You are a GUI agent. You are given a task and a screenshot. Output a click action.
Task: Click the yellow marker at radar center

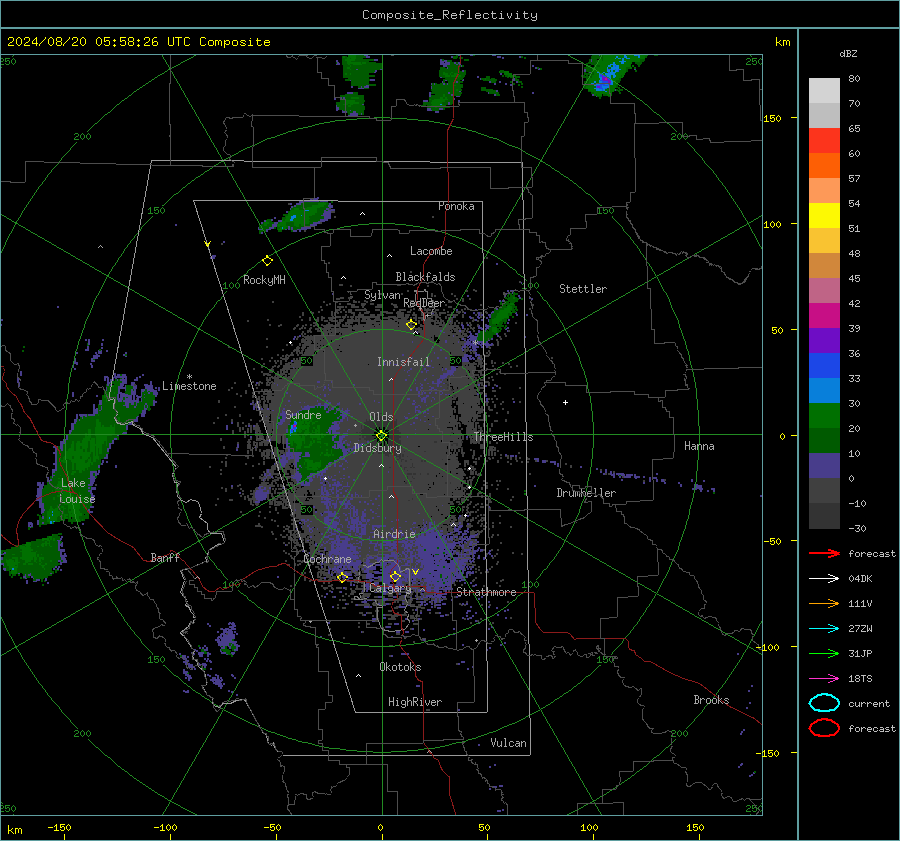pos(382,435)
